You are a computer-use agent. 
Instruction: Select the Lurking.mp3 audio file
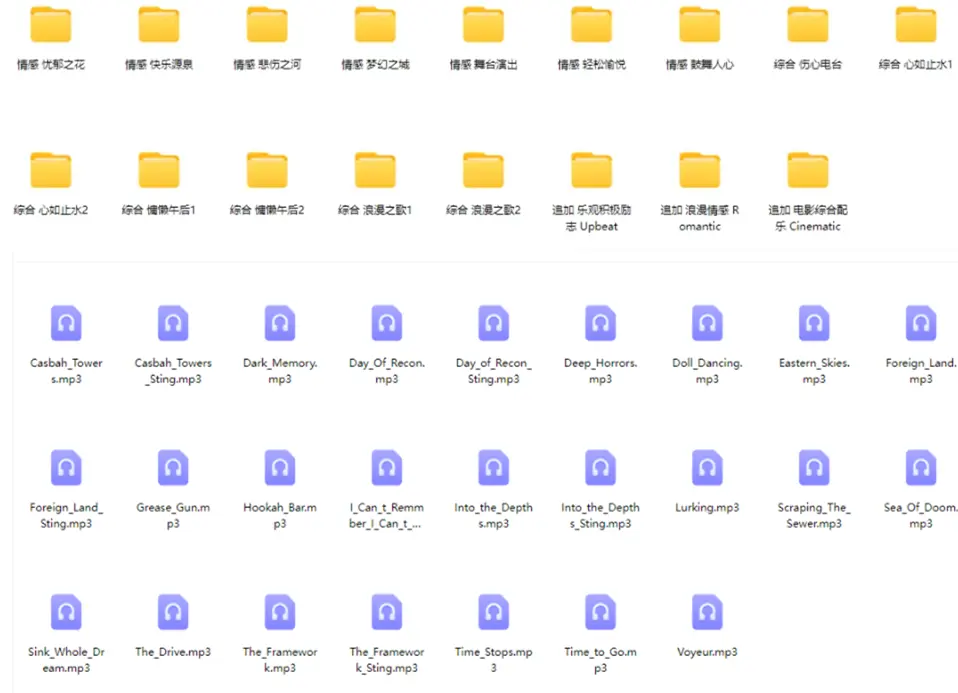(706, 466)
